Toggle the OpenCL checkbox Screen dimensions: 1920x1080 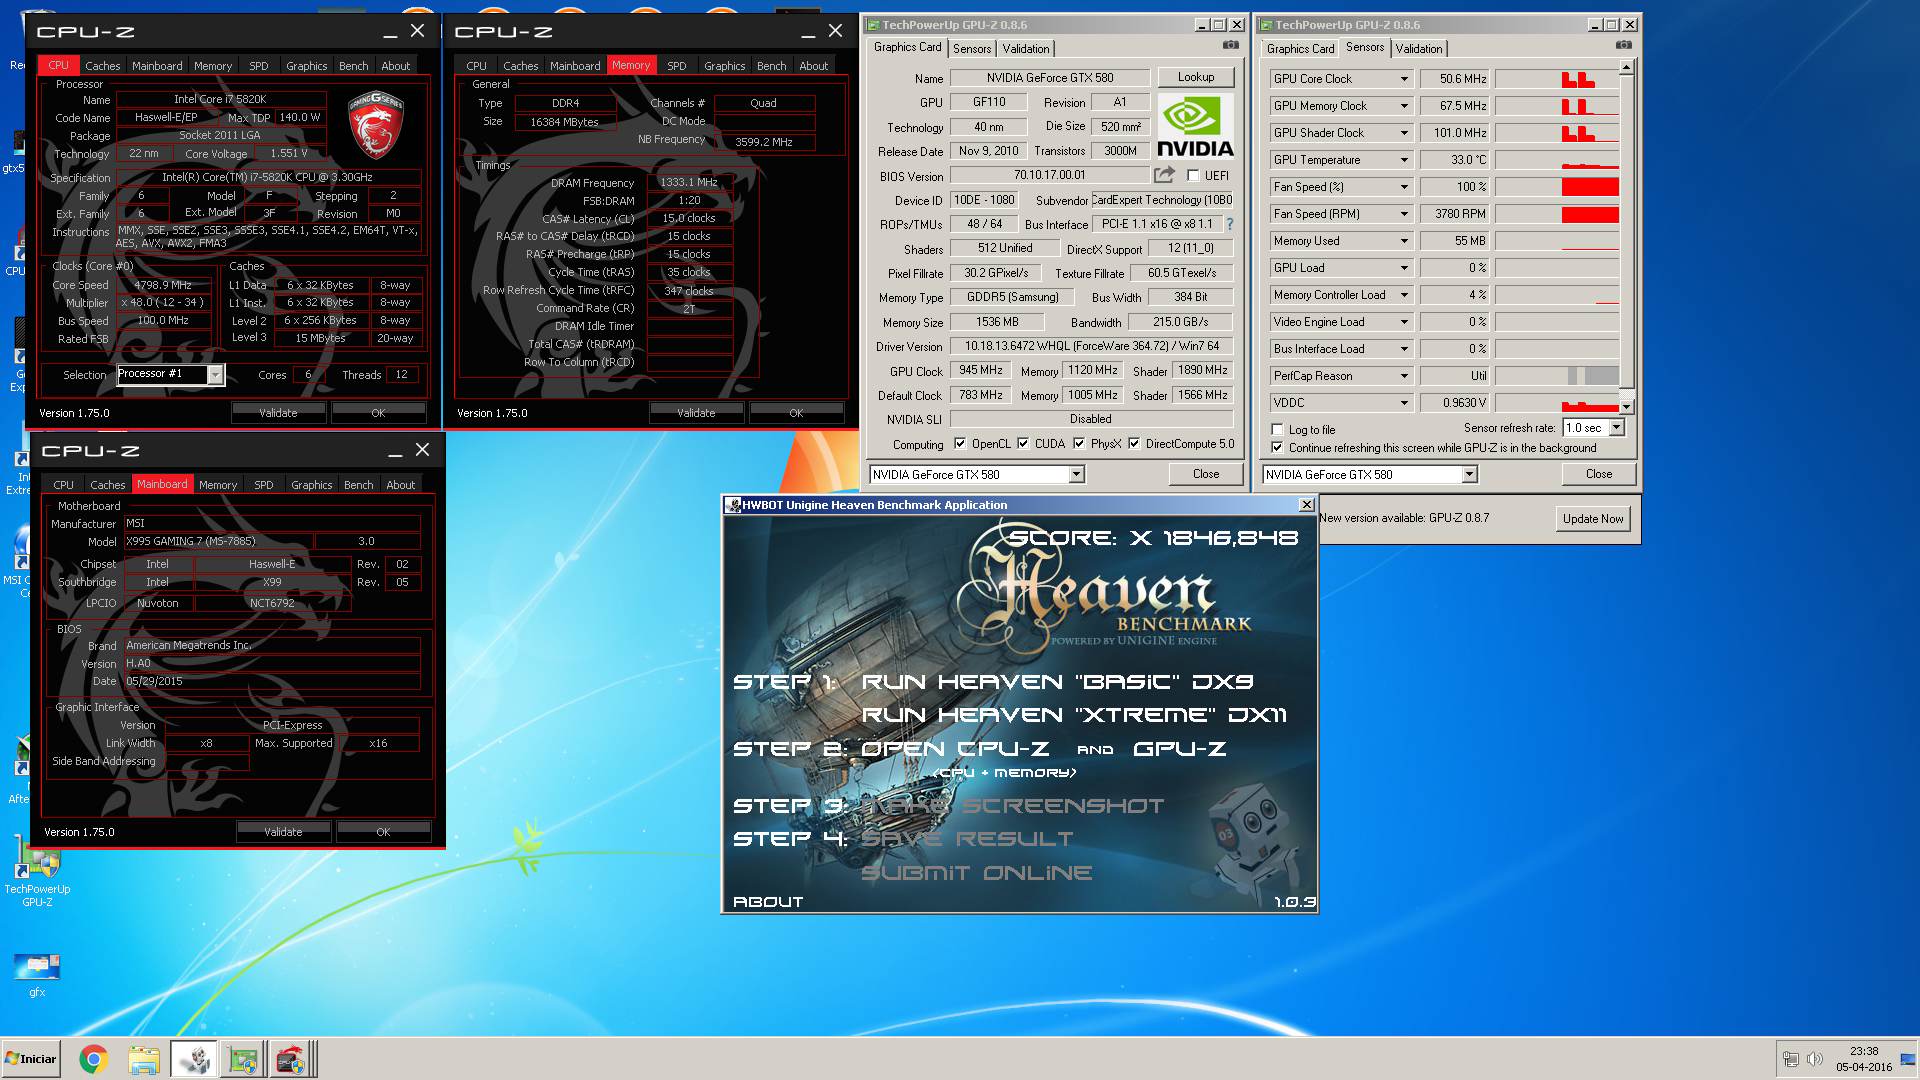(960, 443)
